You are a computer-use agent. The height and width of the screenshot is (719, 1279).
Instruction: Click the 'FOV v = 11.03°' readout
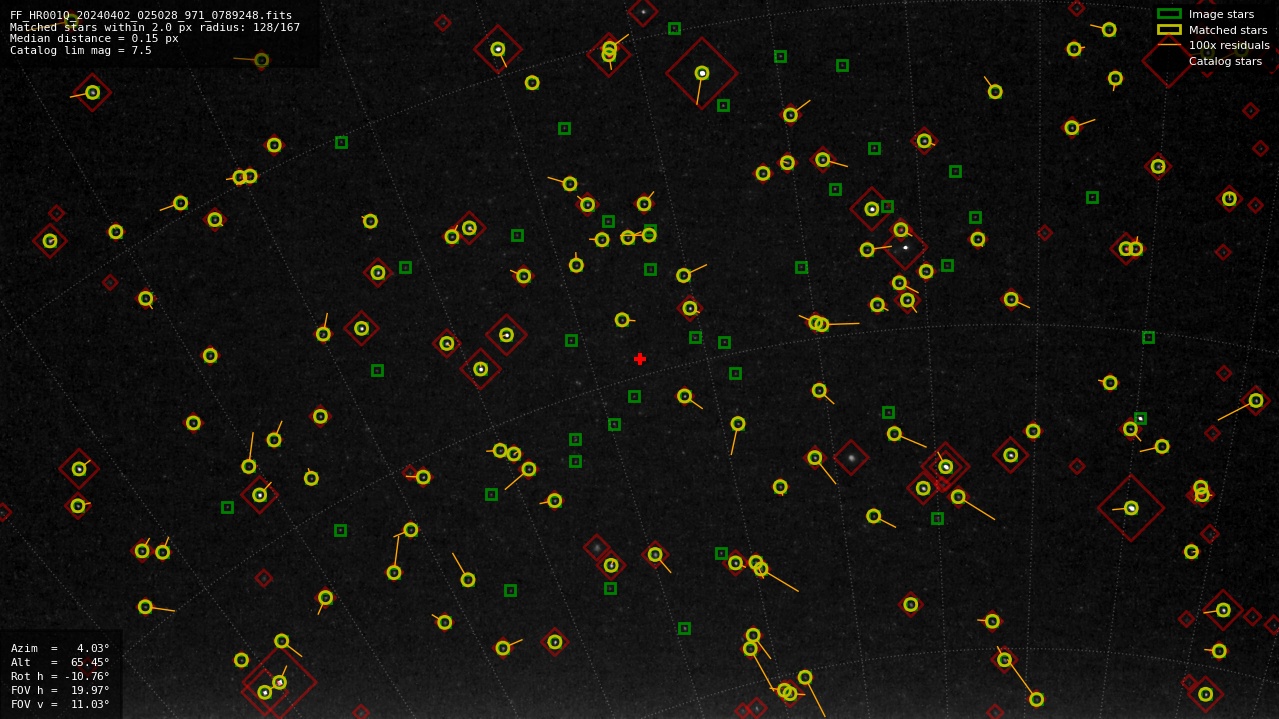pyautogui.click(x=60, y=705)
